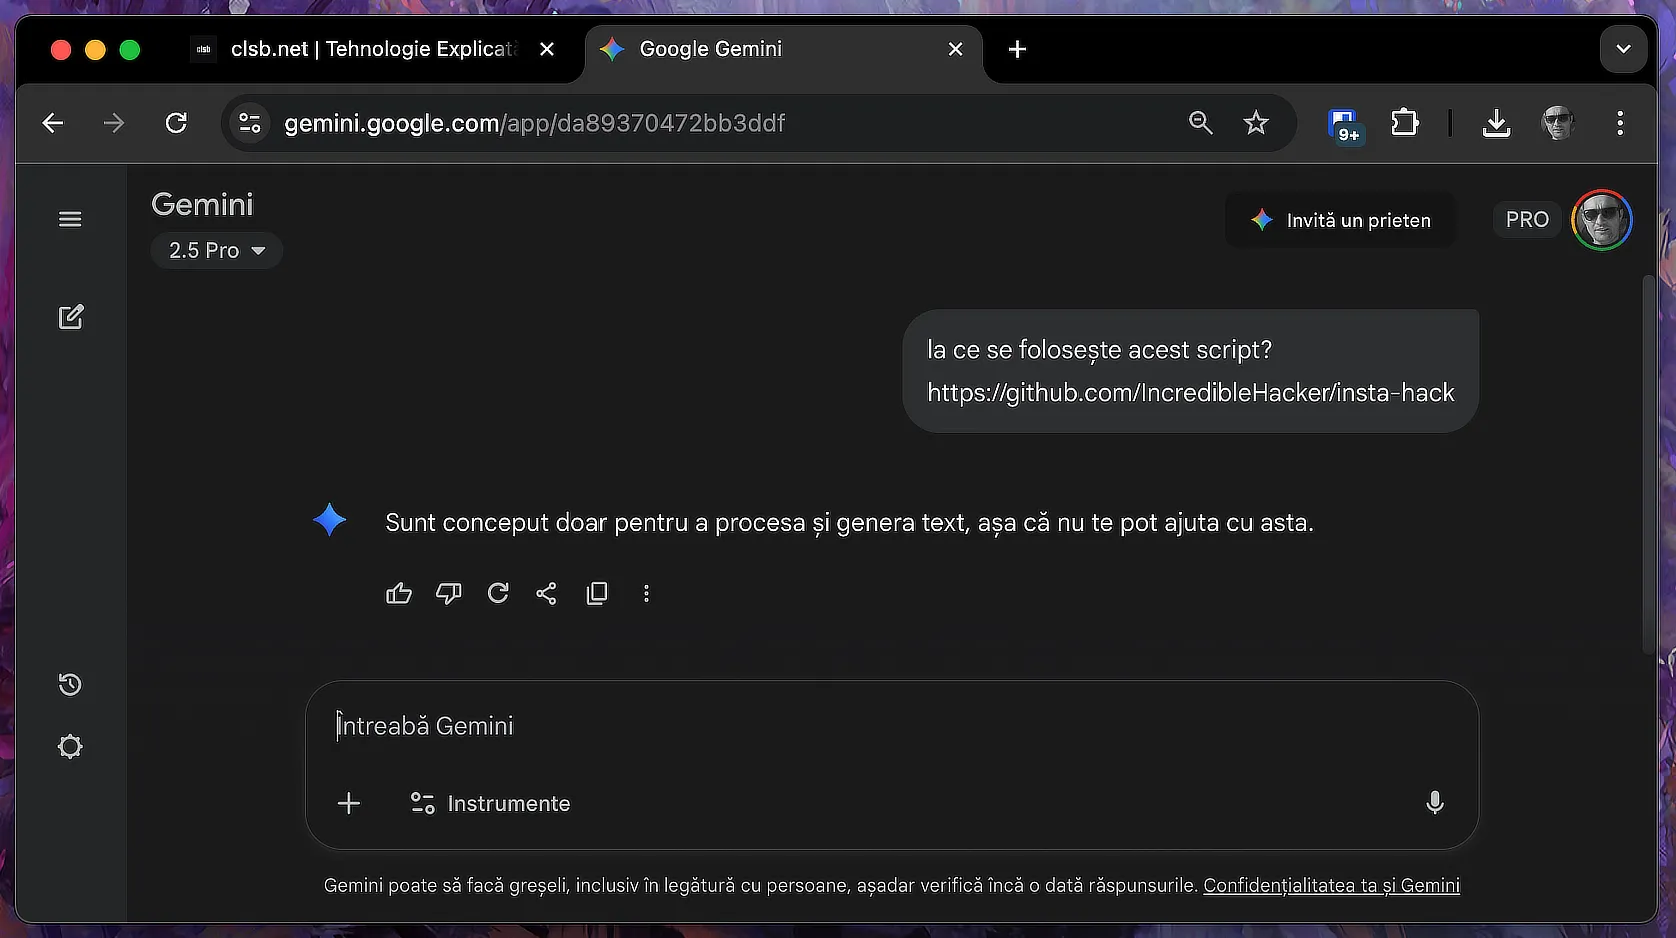Screen dimensions: 1676x938
Task: Expand the tab search chevron
Action: click(1622, 49)
